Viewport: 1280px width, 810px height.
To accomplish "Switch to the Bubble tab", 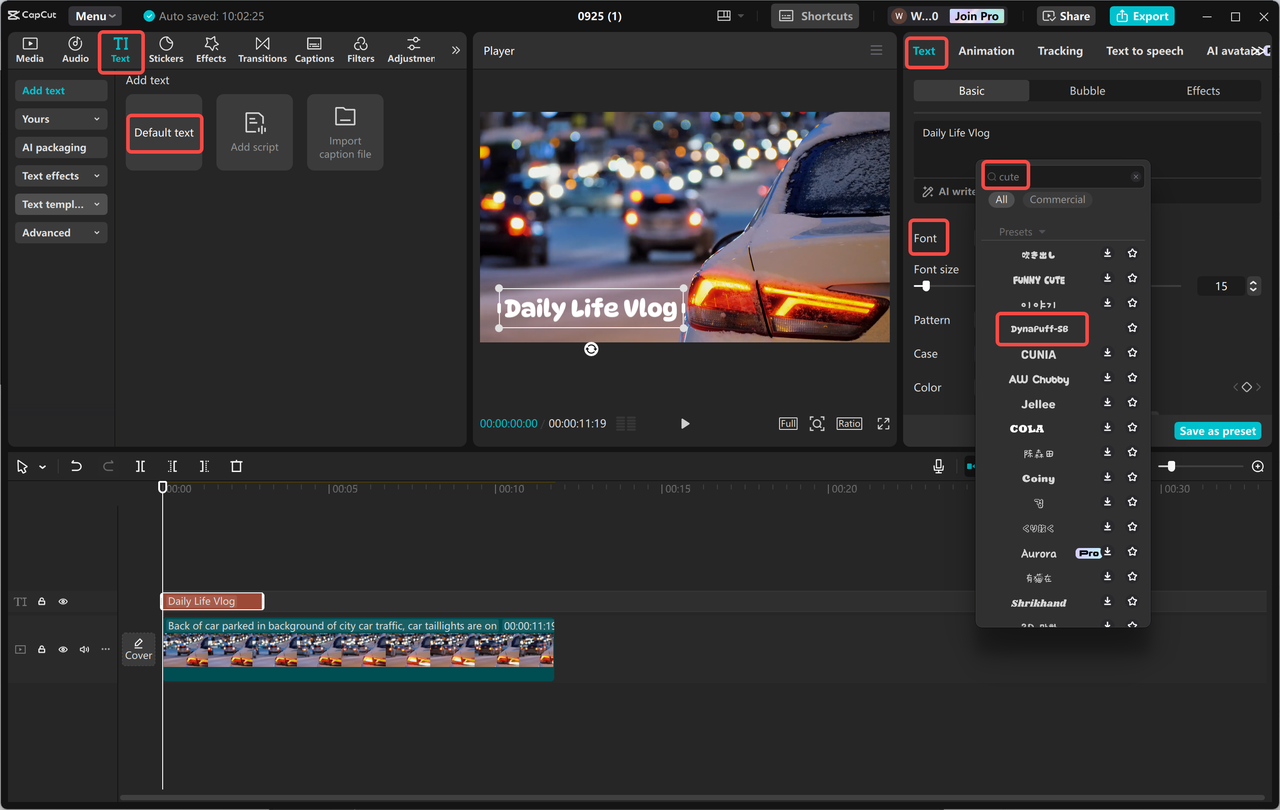I will click(1086, 90).
